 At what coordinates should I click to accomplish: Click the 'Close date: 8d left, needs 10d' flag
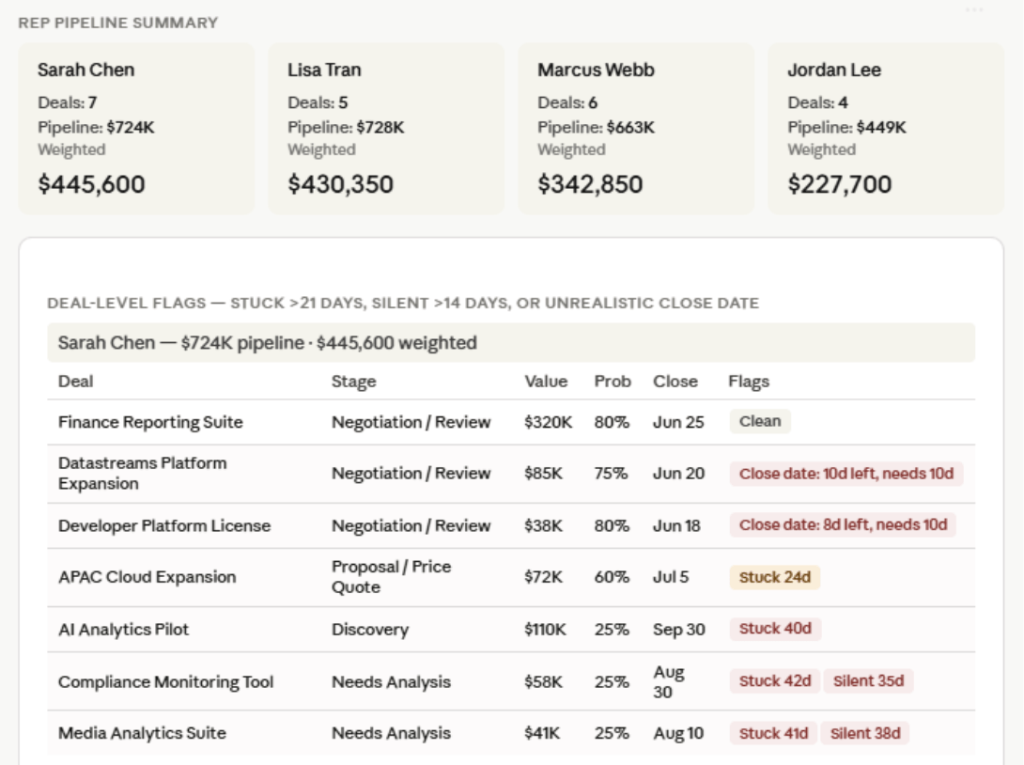[843, 525]
